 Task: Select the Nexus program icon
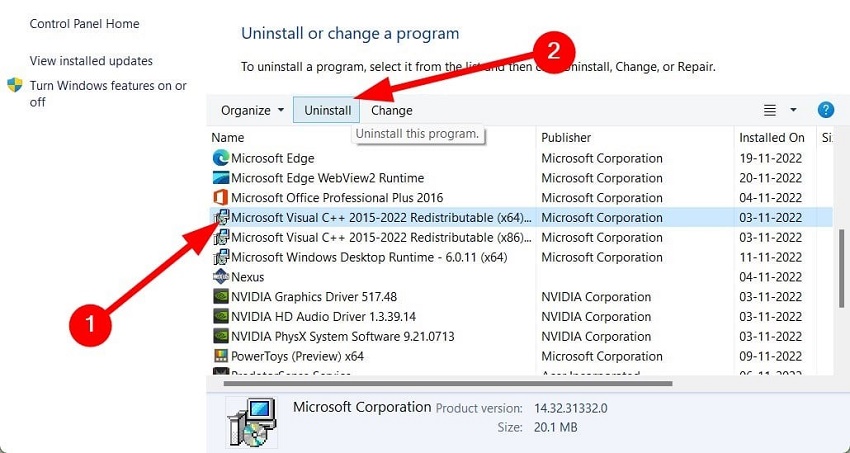(221, 277)
